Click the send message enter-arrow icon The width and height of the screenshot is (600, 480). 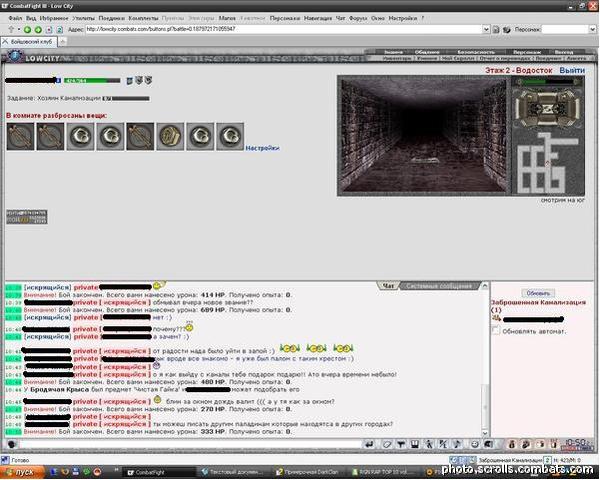coord(369,444)
